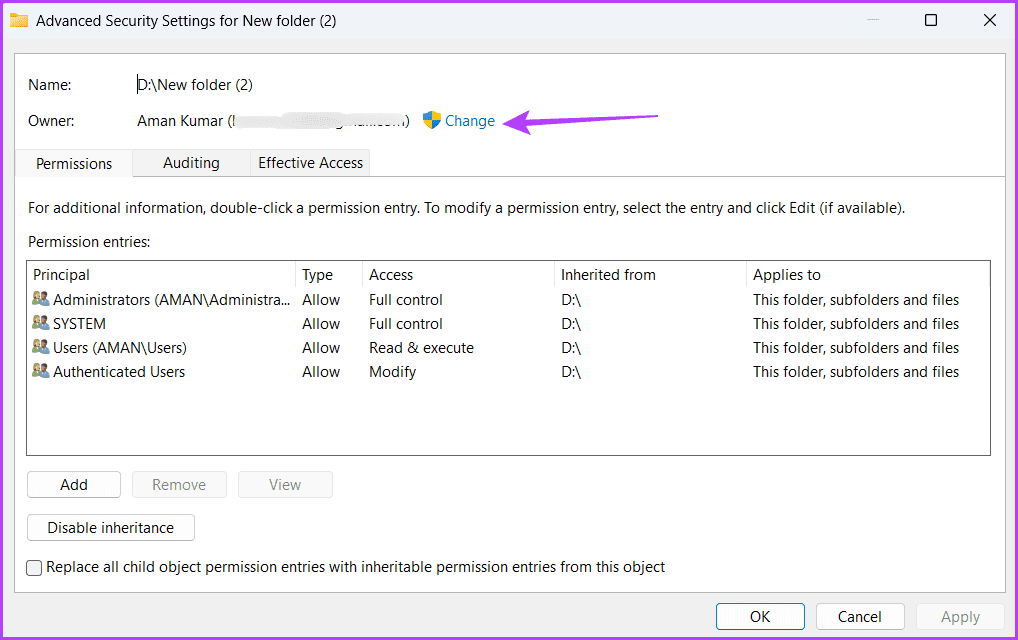Viewport: 1018px width, 640px height.
Task: Click the Change owner link
Action: [469, 121]
